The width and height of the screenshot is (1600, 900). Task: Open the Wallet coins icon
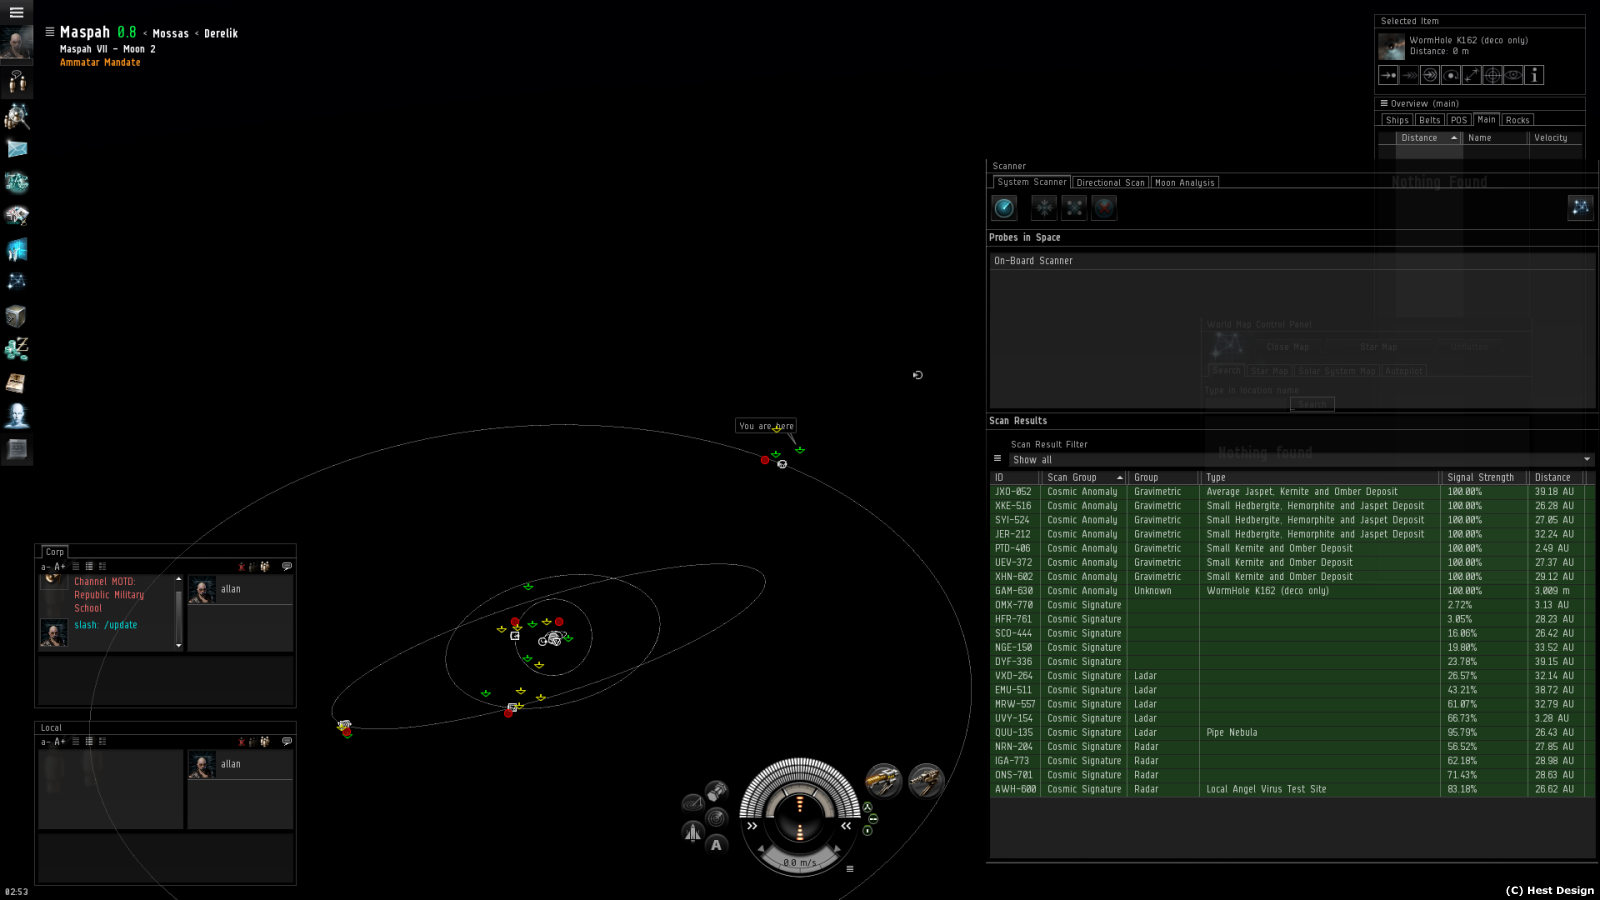pos(17,349)
